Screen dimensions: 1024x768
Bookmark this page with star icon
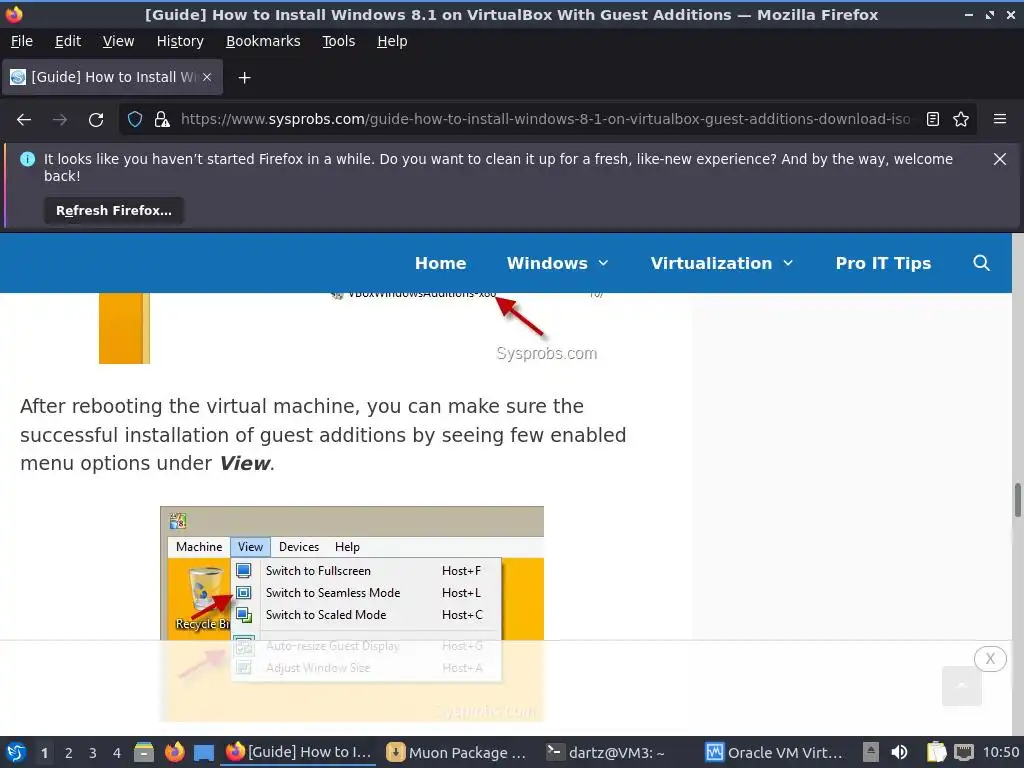pyautogui.click(x=961, y=119)
